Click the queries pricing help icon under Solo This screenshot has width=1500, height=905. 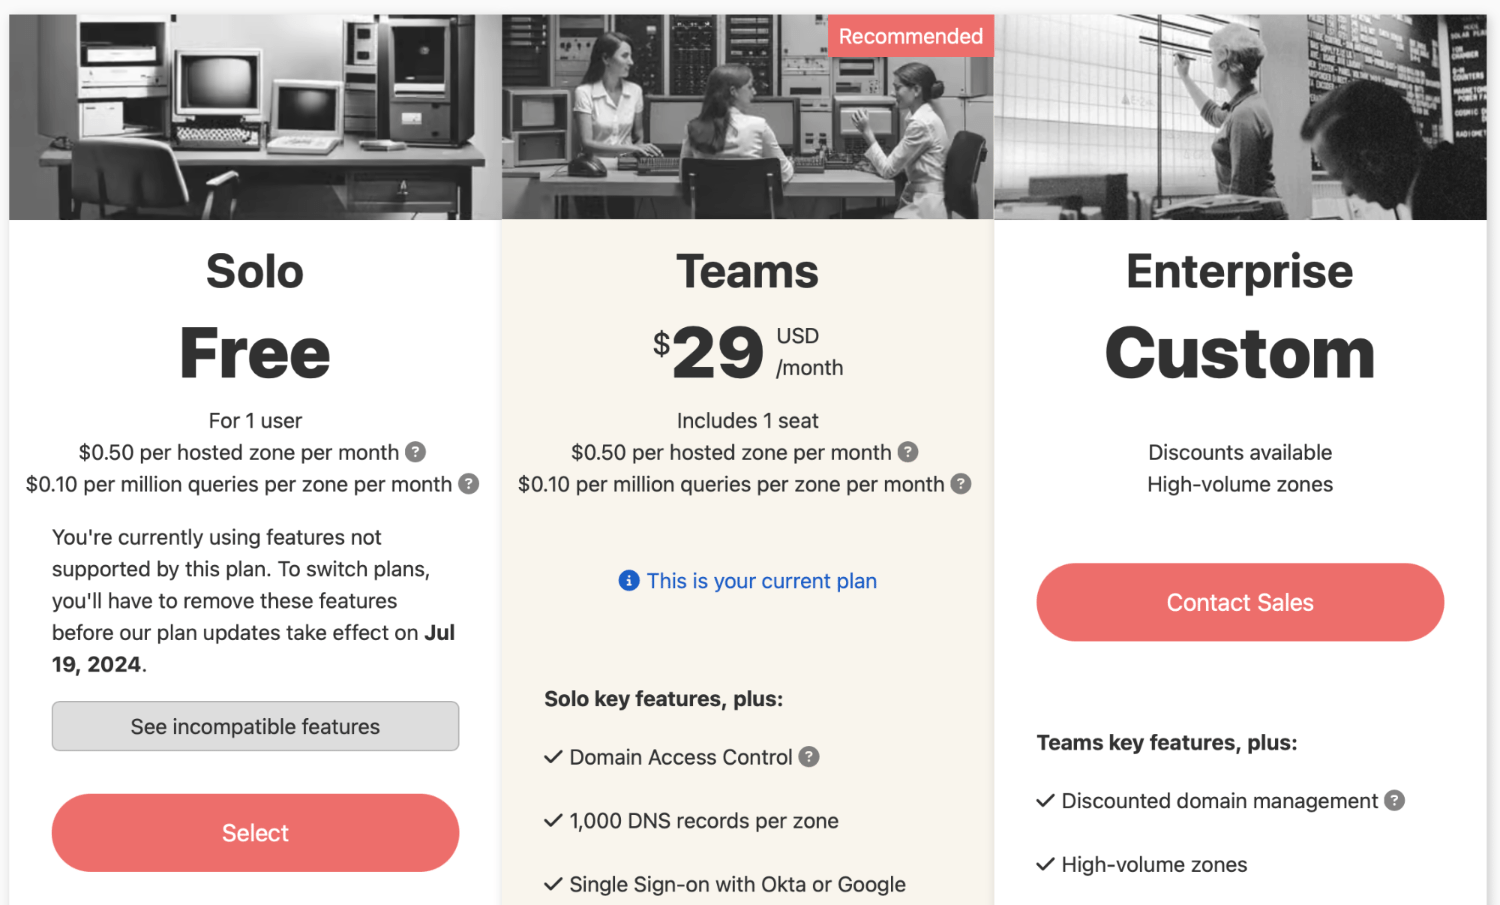point(467,484)
